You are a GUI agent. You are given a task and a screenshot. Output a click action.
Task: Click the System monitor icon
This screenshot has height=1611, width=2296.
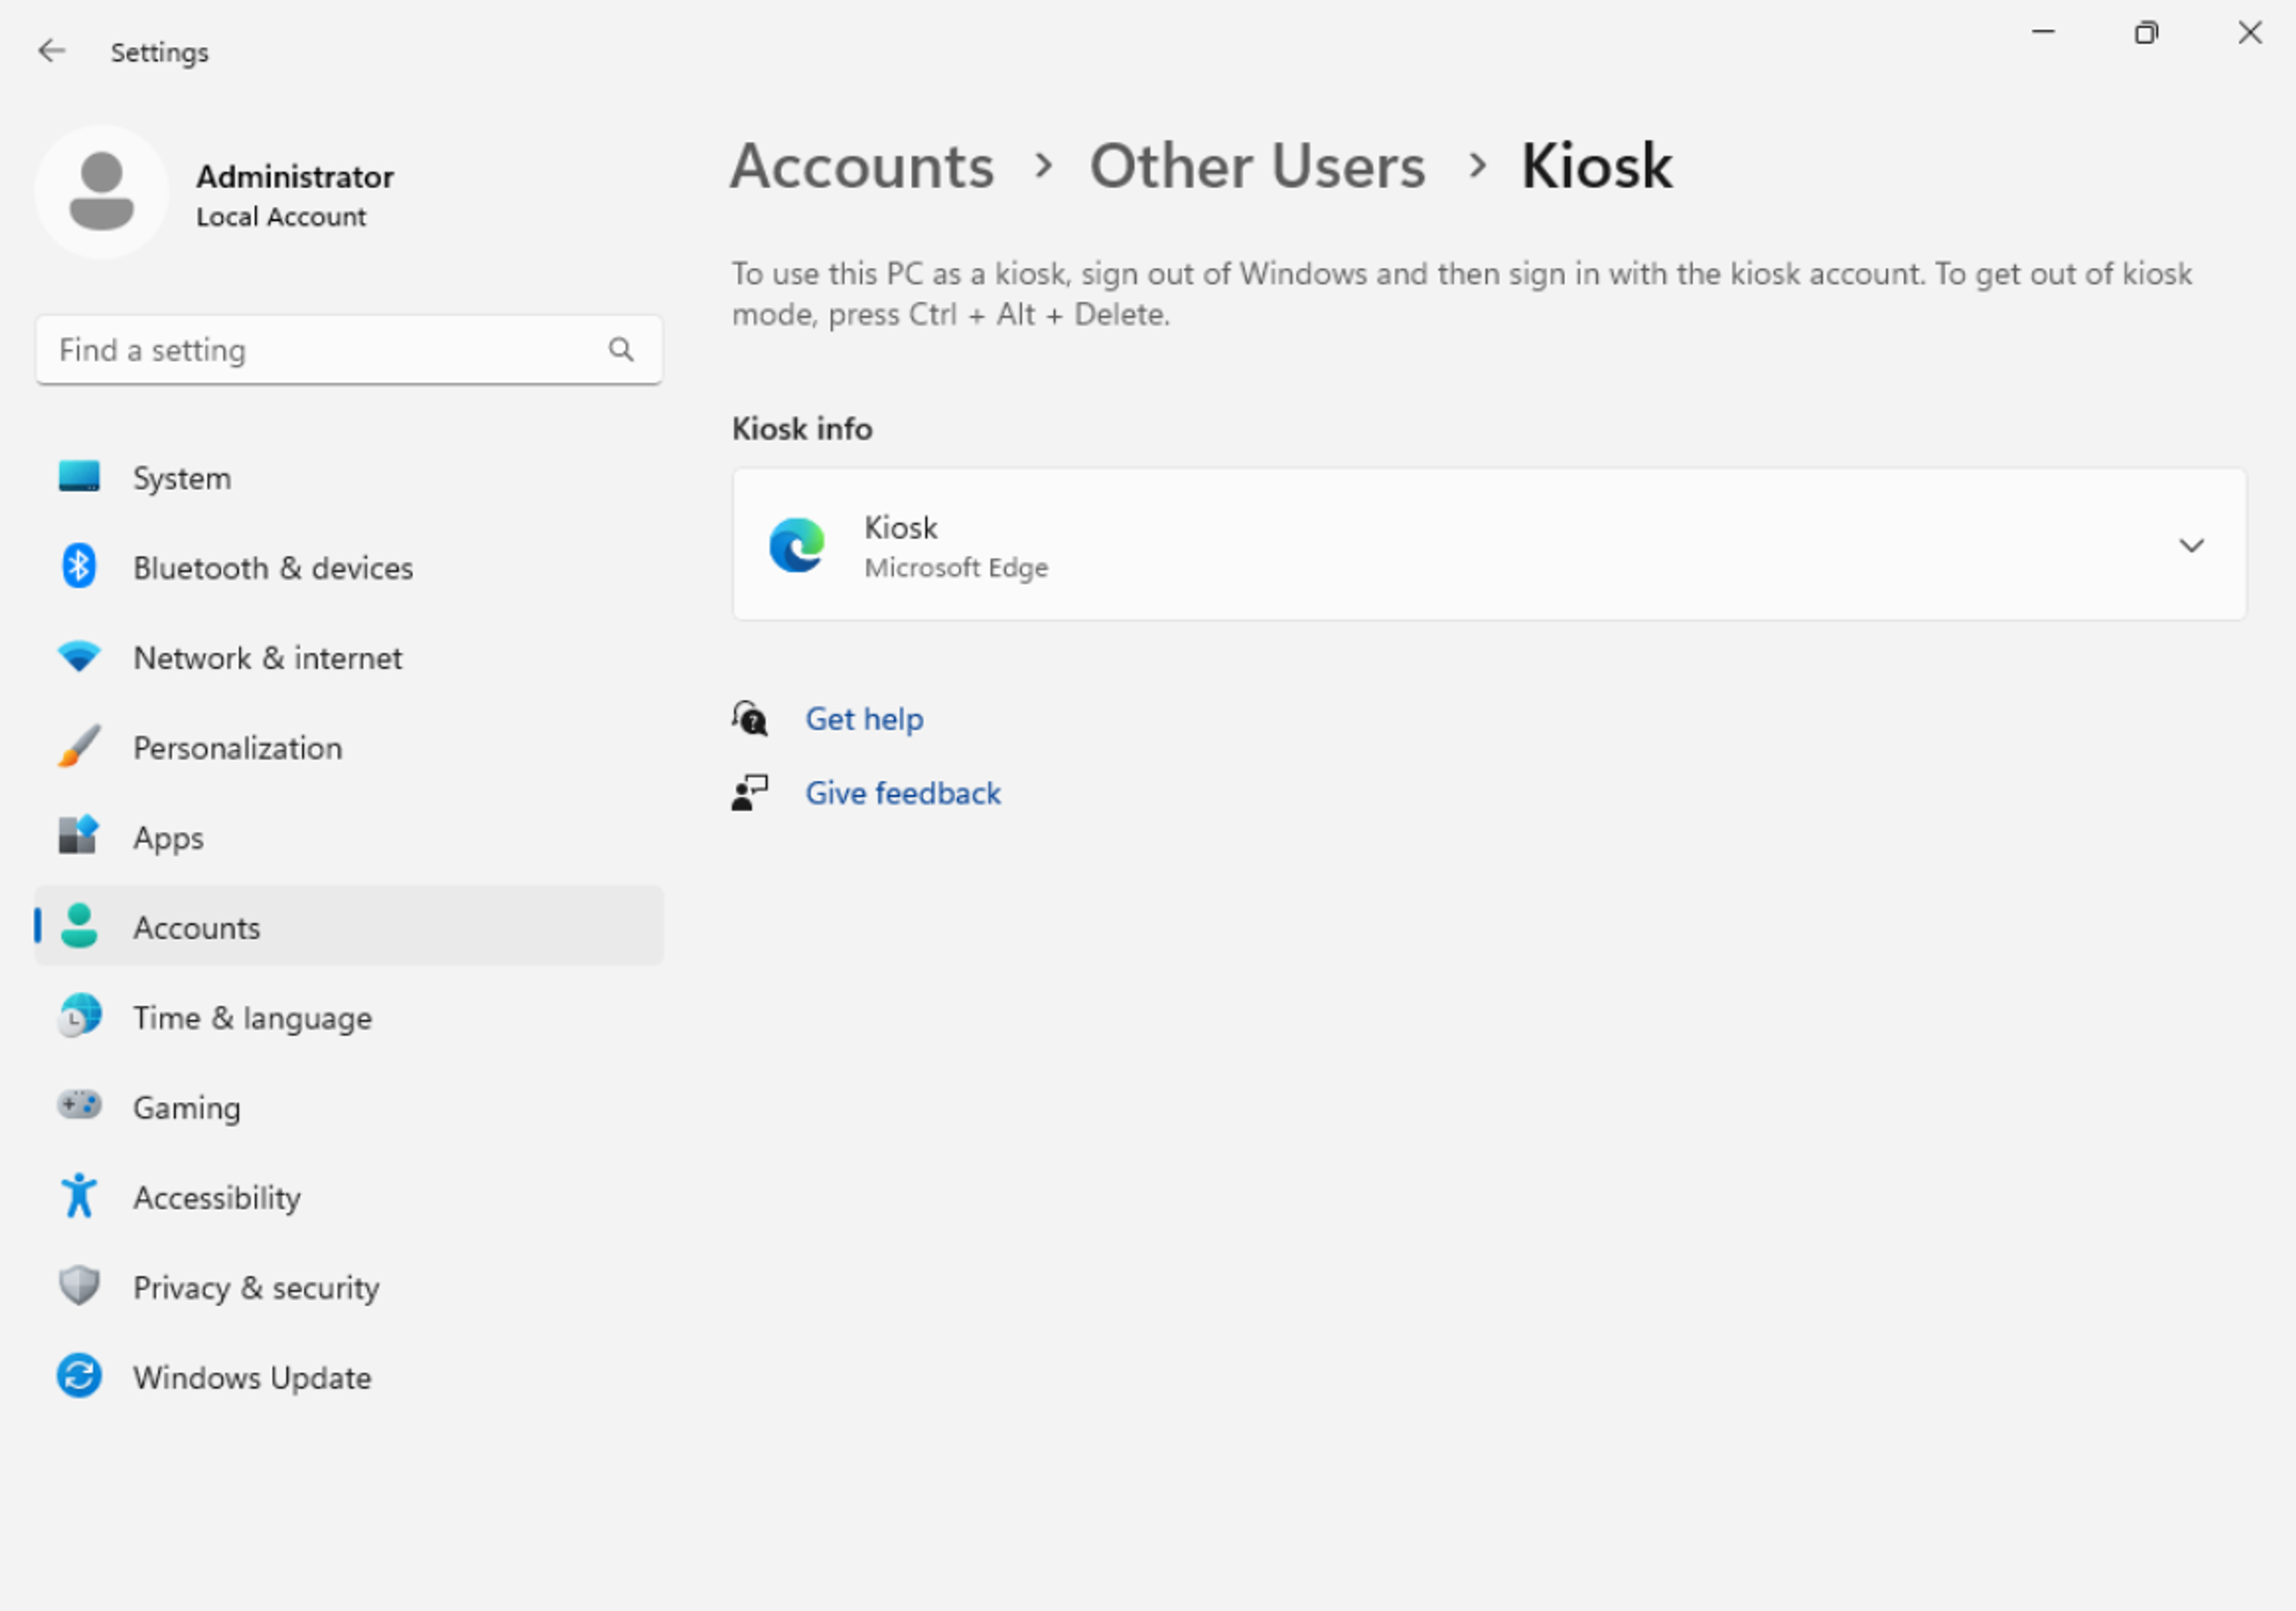tap(79, 477)
